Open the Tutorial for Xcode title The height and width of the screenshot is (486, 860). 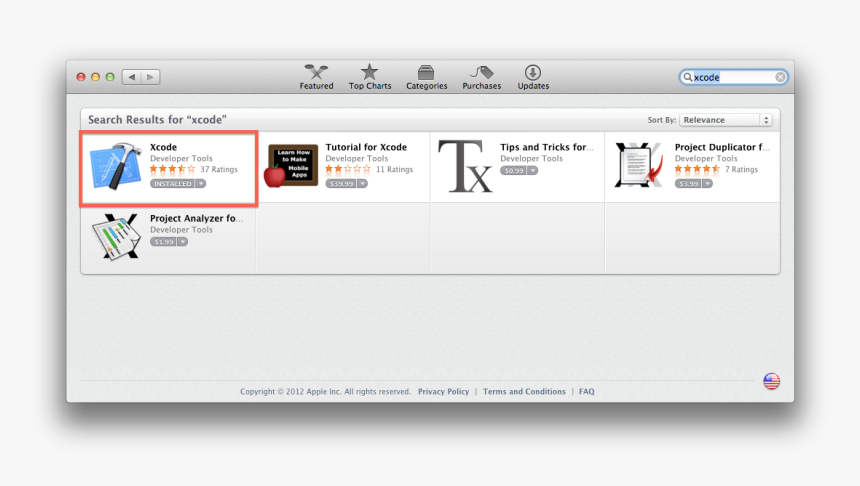[366, 147]
